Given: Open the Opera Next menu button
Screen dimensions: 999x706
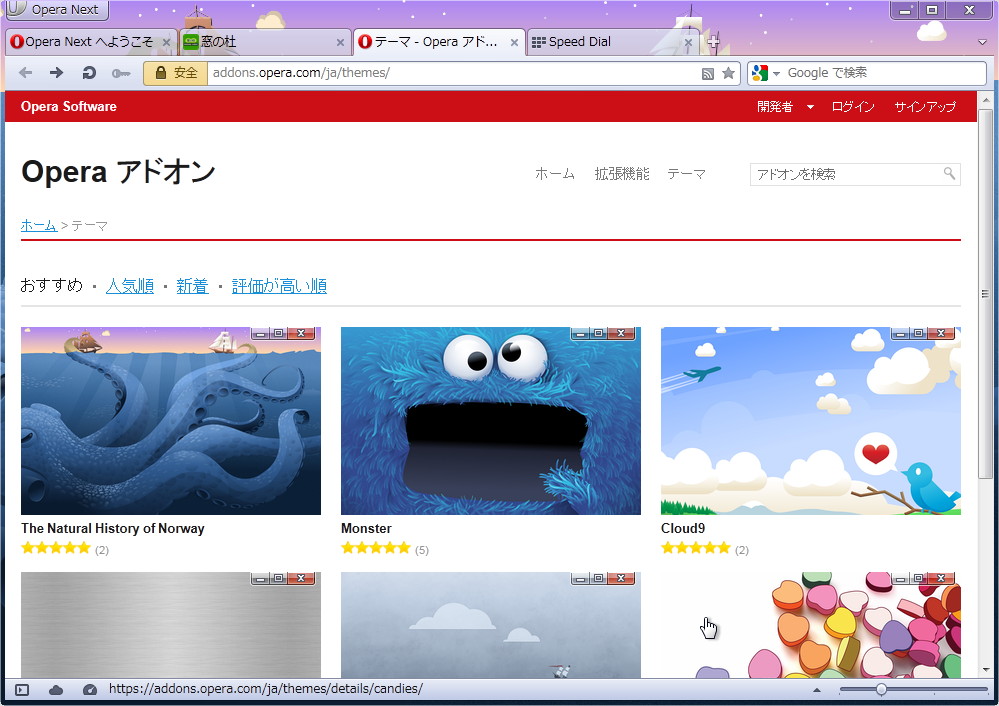Looking at the screenshot, I should coord(55,10).
